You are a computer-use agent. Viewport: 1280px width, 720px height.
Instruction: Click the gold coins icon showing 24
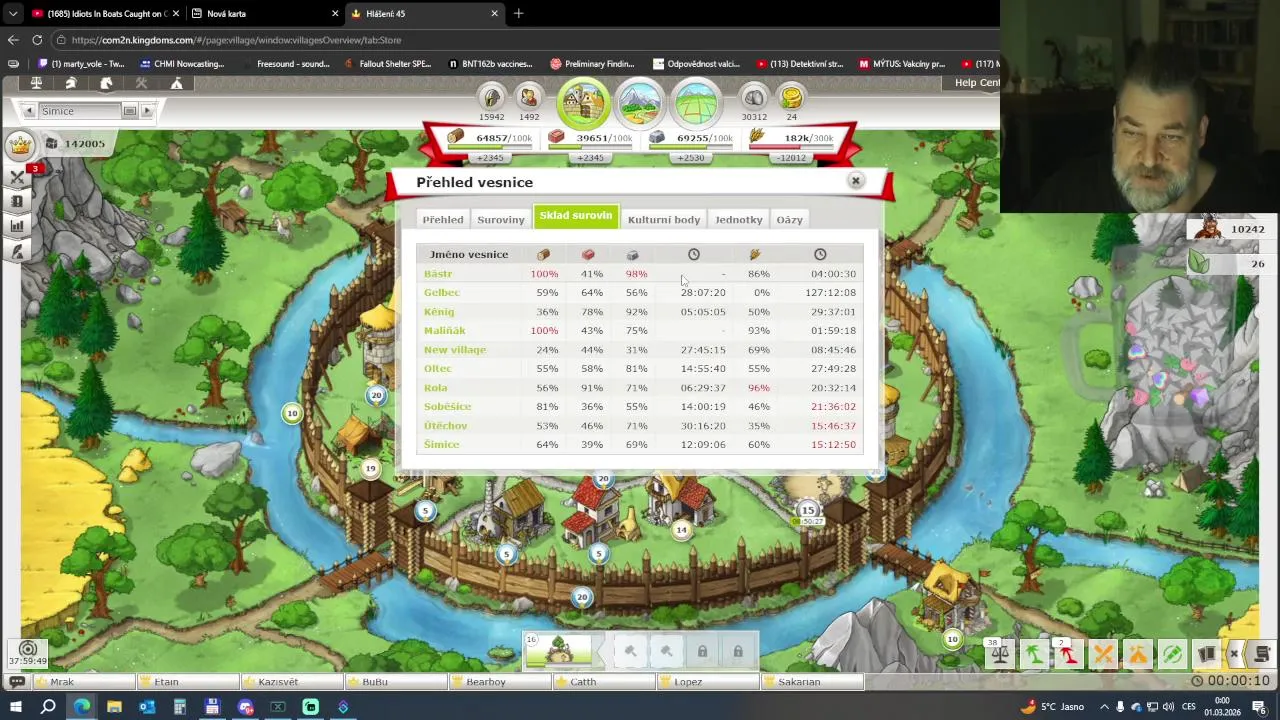click(x=792, y=97)
